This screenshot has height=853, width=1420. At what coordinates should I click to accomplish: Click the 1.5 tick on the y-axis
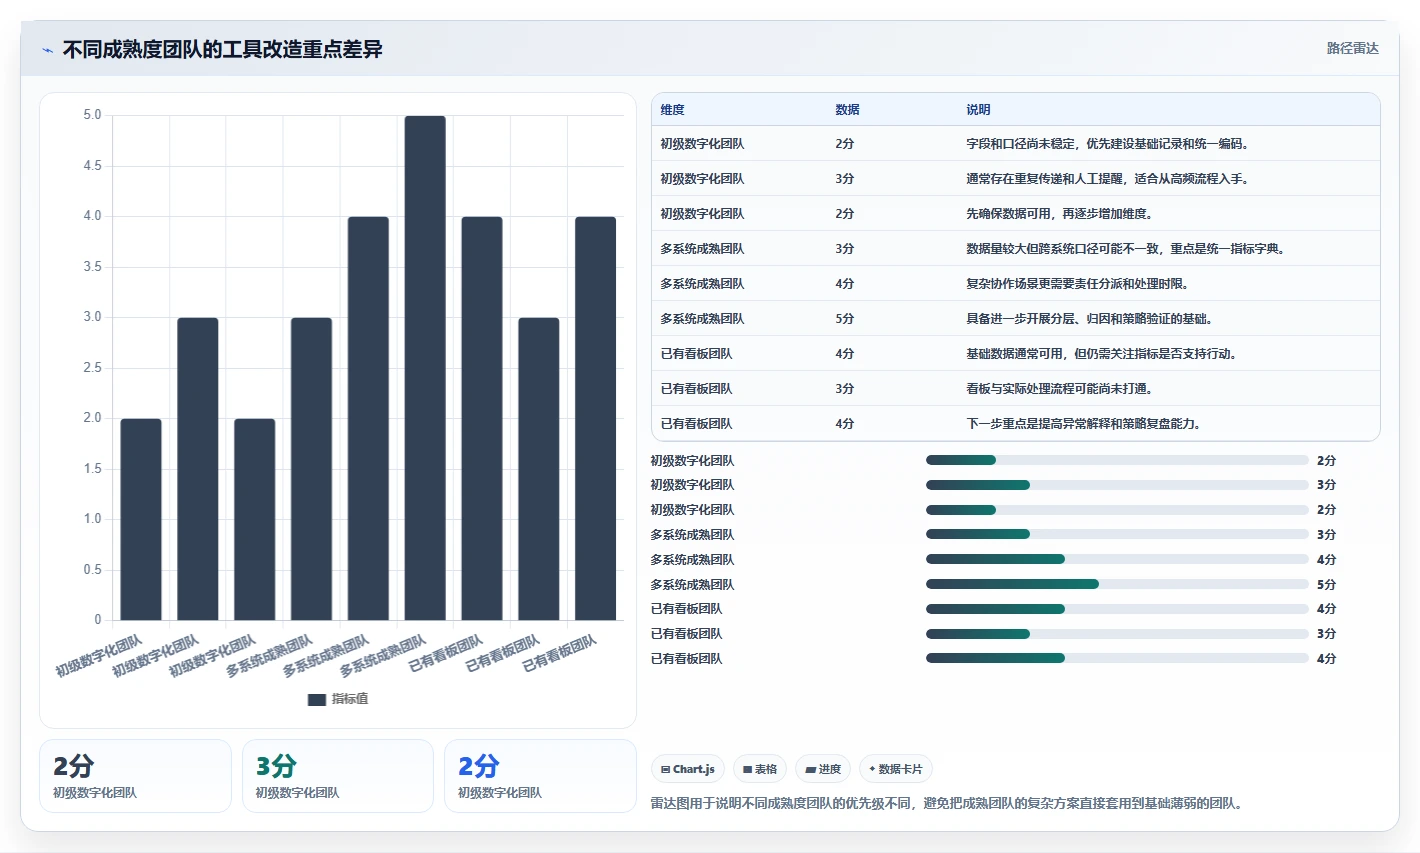pos(92,469)
